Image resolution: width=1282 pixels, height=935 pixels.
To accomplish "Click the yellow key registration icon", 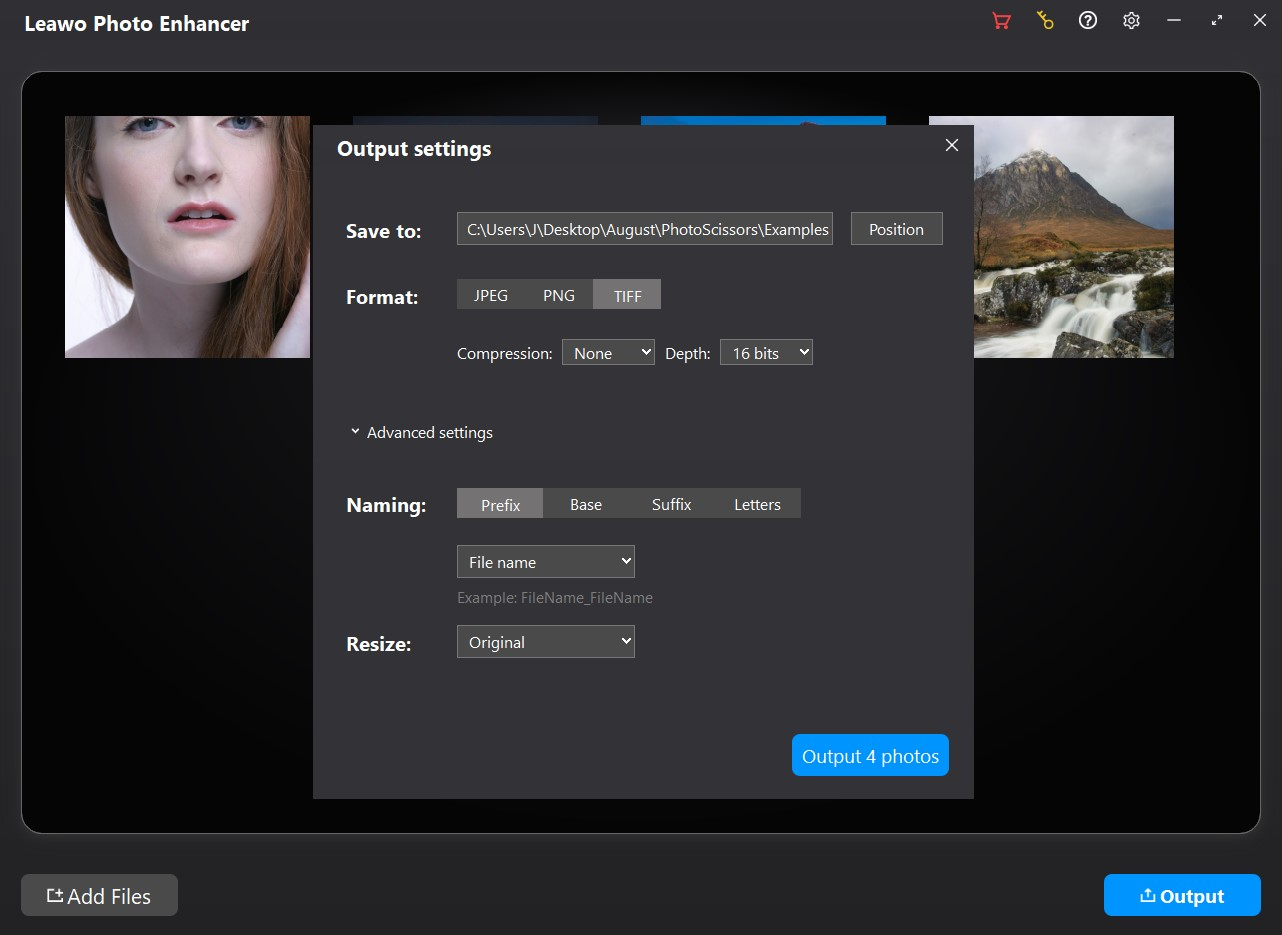I will (1045, 21).
